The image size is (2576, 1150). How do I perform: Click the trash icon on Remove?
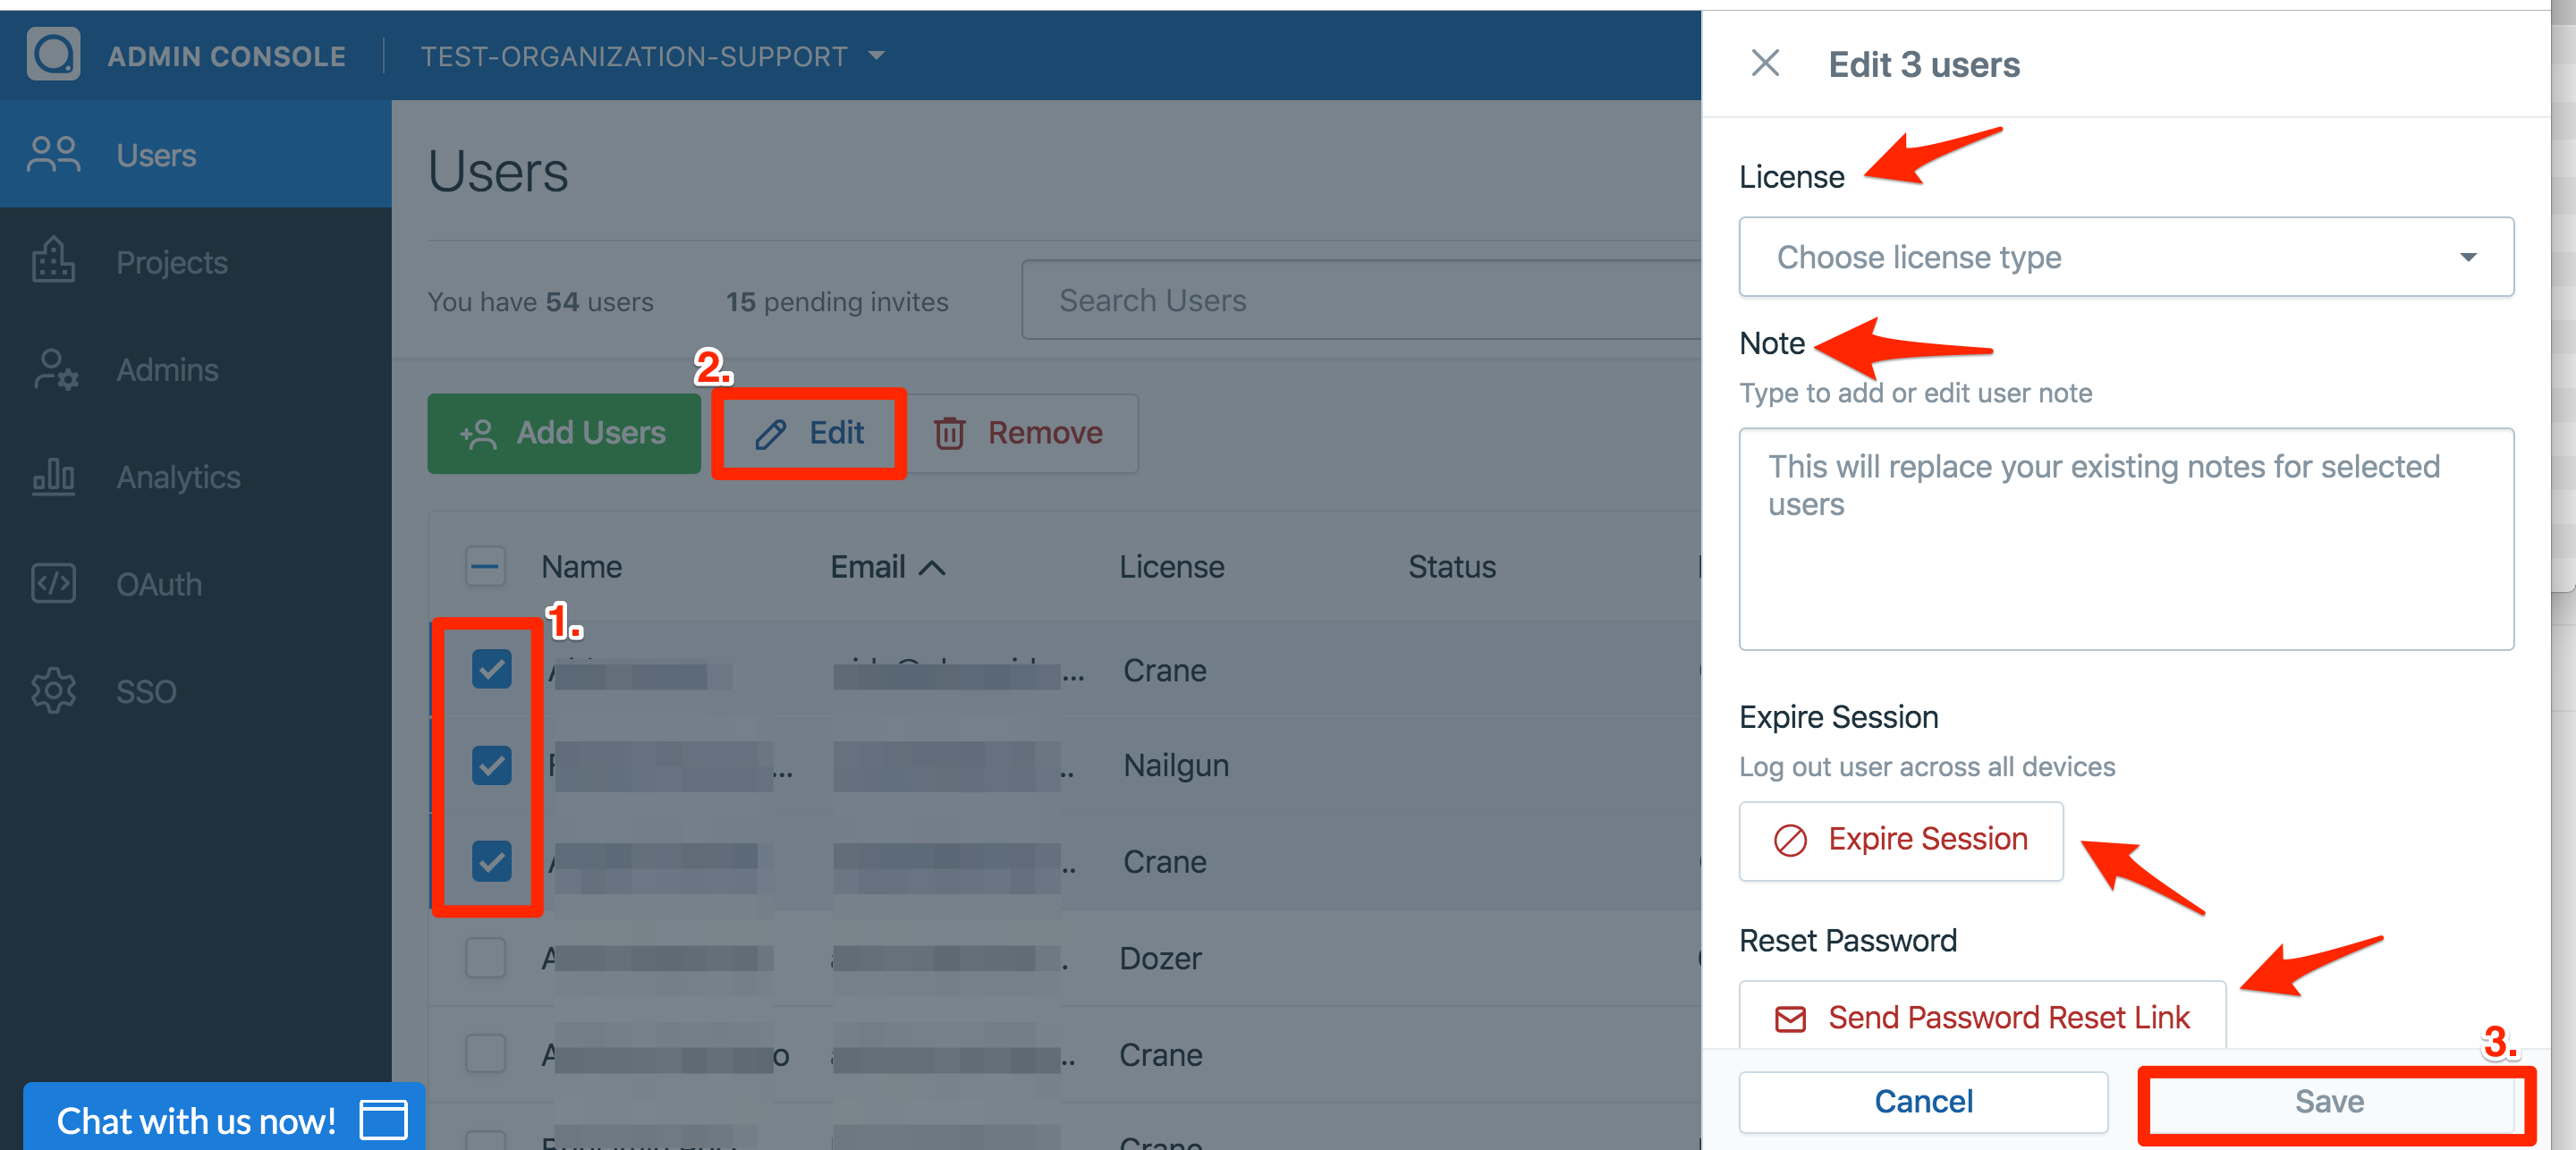[x=949, y=434]
